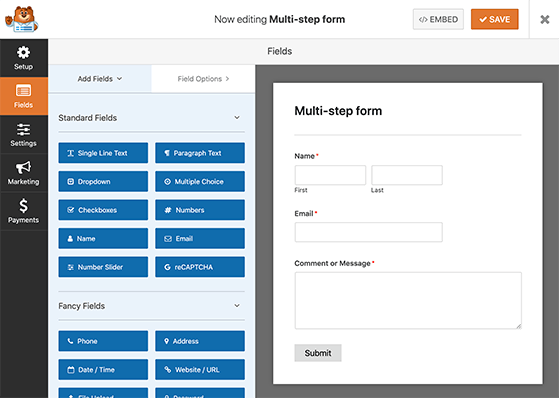Add a Multiple Choice field
The width and height of the screenshot is (559, 398).
pos(200,182)
